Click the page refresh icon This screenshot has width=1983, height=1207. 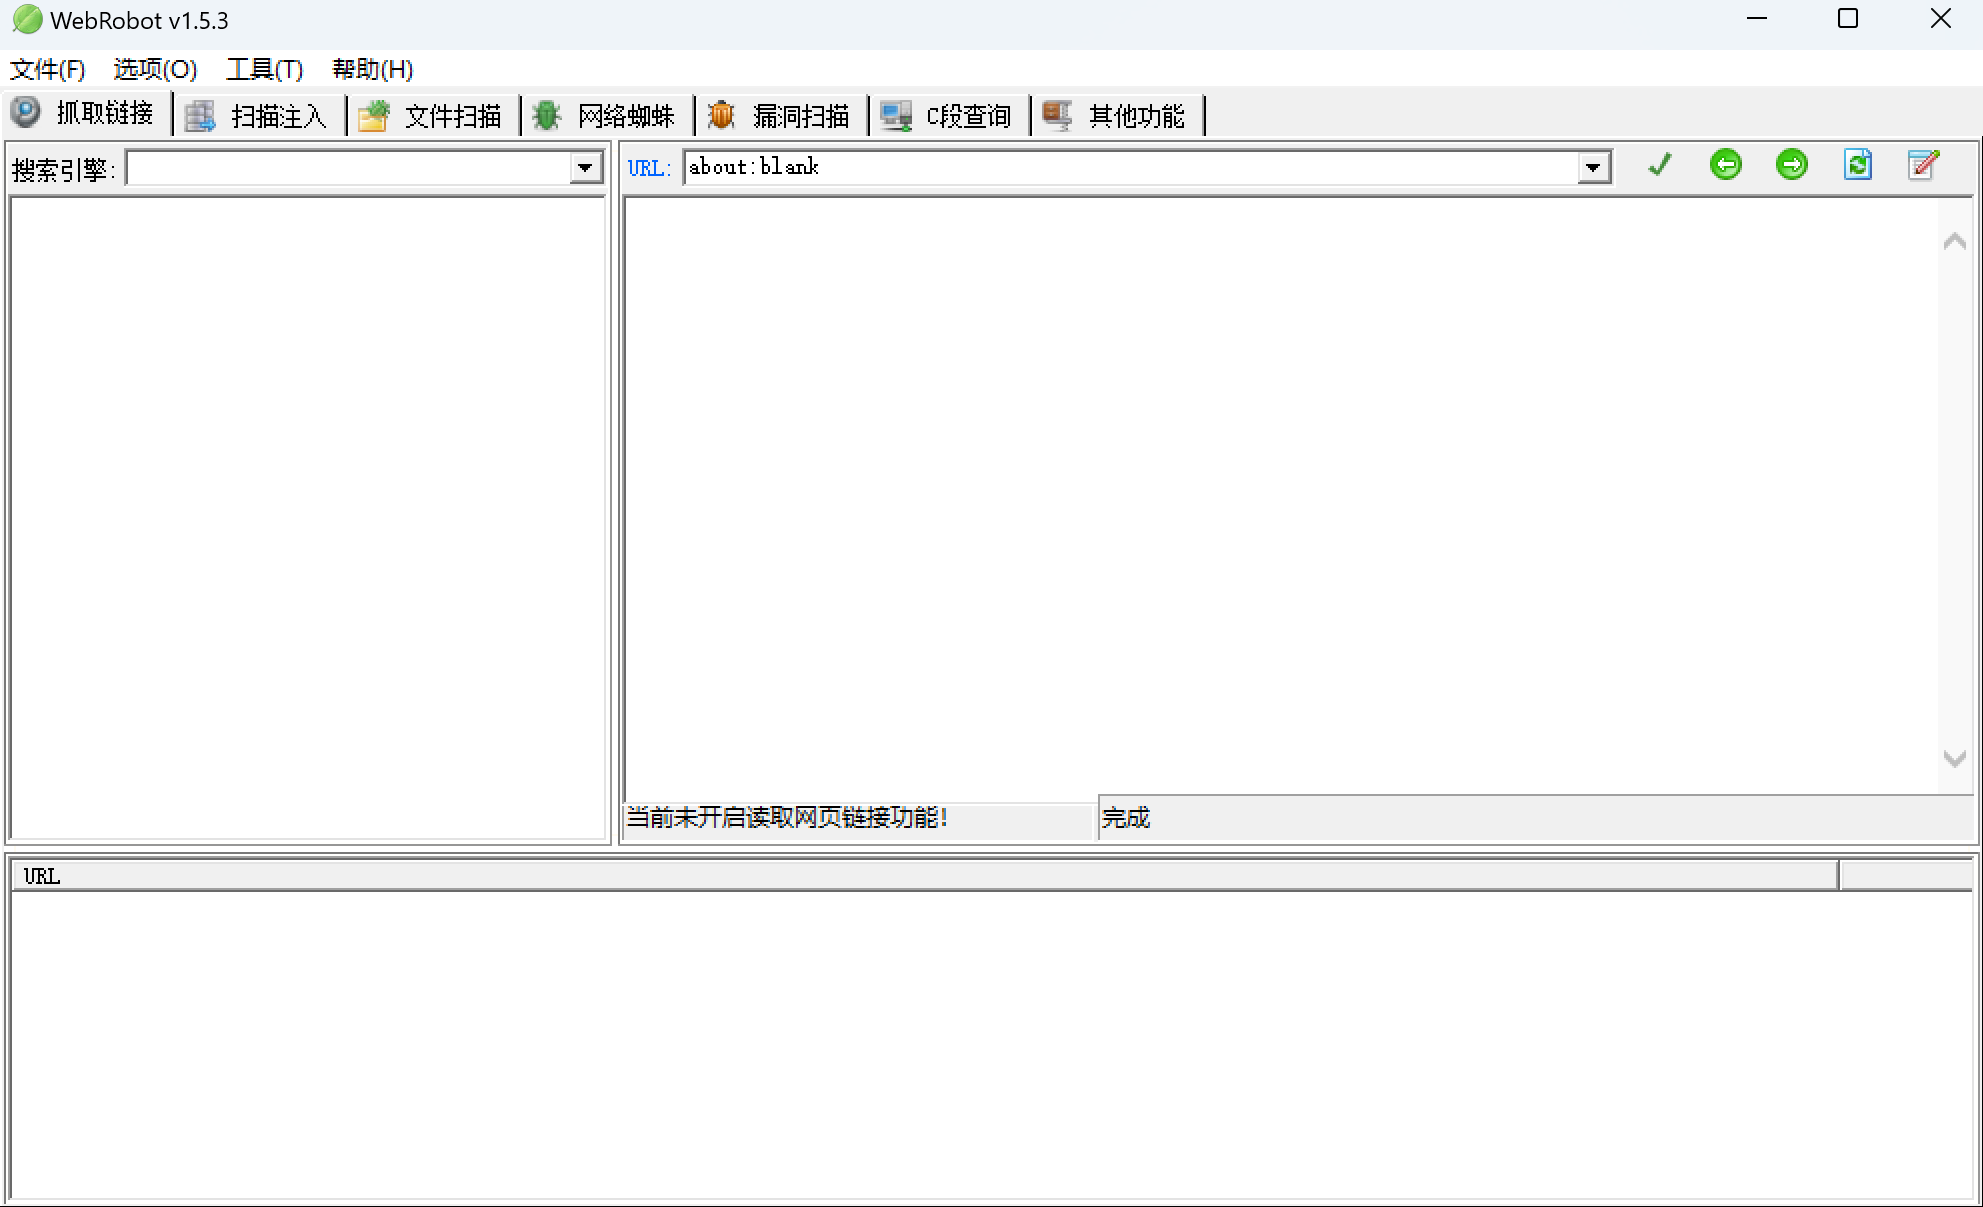(x=1857, y=165)
